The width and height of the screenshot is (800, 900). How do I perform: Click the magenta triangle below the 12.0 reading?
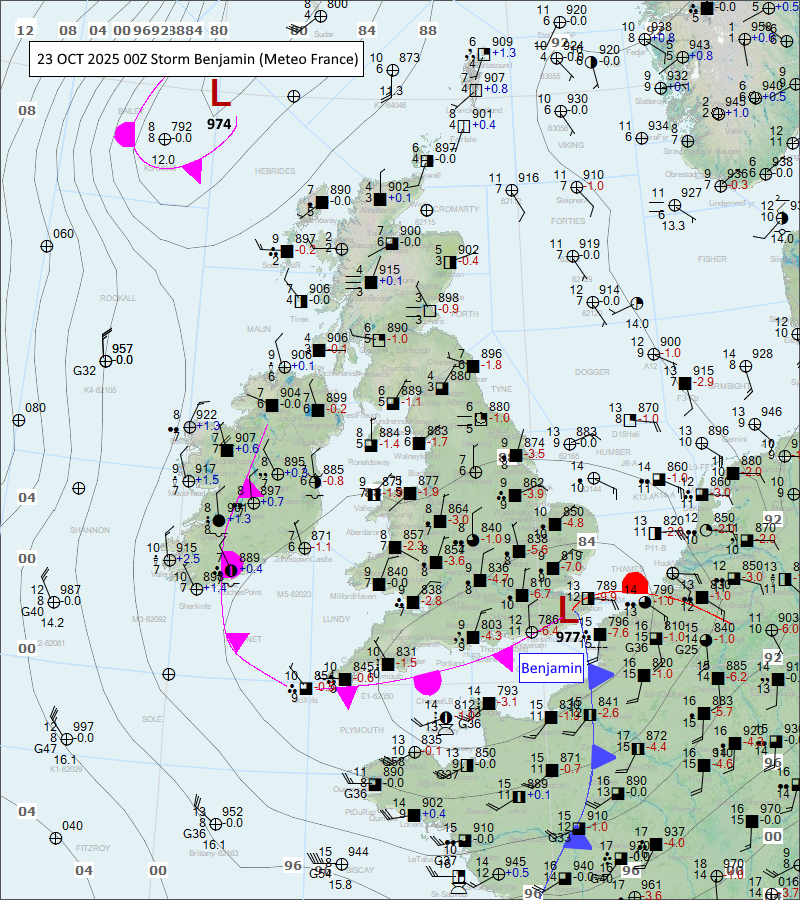[x=192, y=172]
